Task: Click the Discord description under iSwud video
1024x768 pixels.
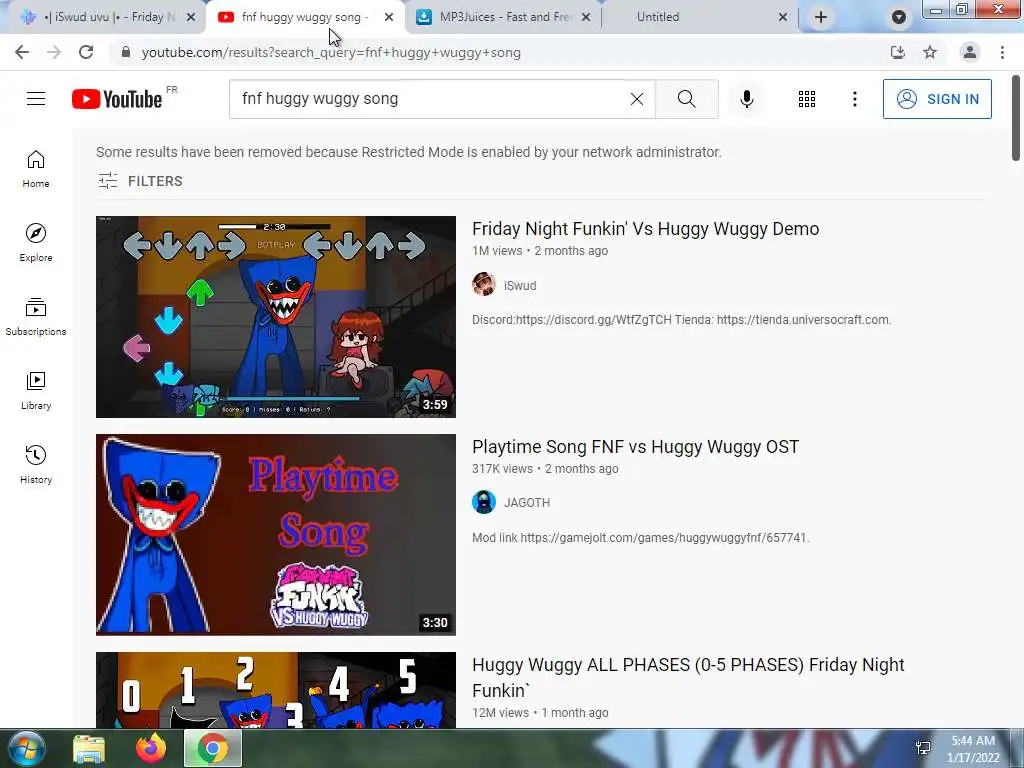Action: (x=681, y=320)
